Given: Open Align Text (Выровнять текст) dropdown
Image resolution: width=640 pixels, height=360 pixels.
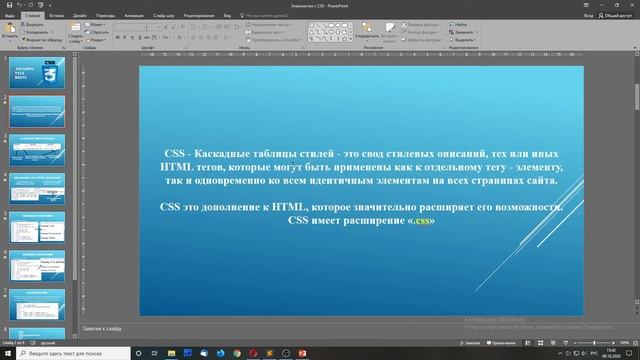Looking at the screenshot, I should click(x=265, y=32).
